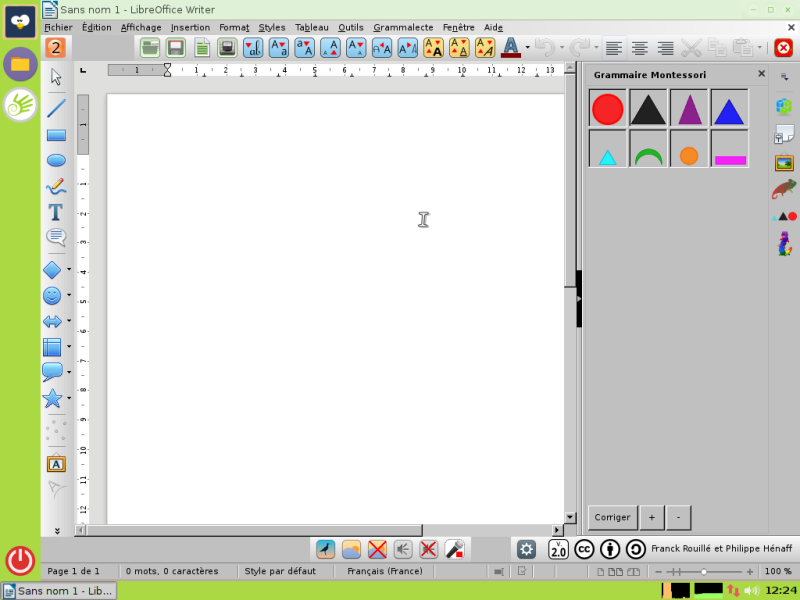Center align text
This screenshot has height=600, width=800.
tap(640, 48)
